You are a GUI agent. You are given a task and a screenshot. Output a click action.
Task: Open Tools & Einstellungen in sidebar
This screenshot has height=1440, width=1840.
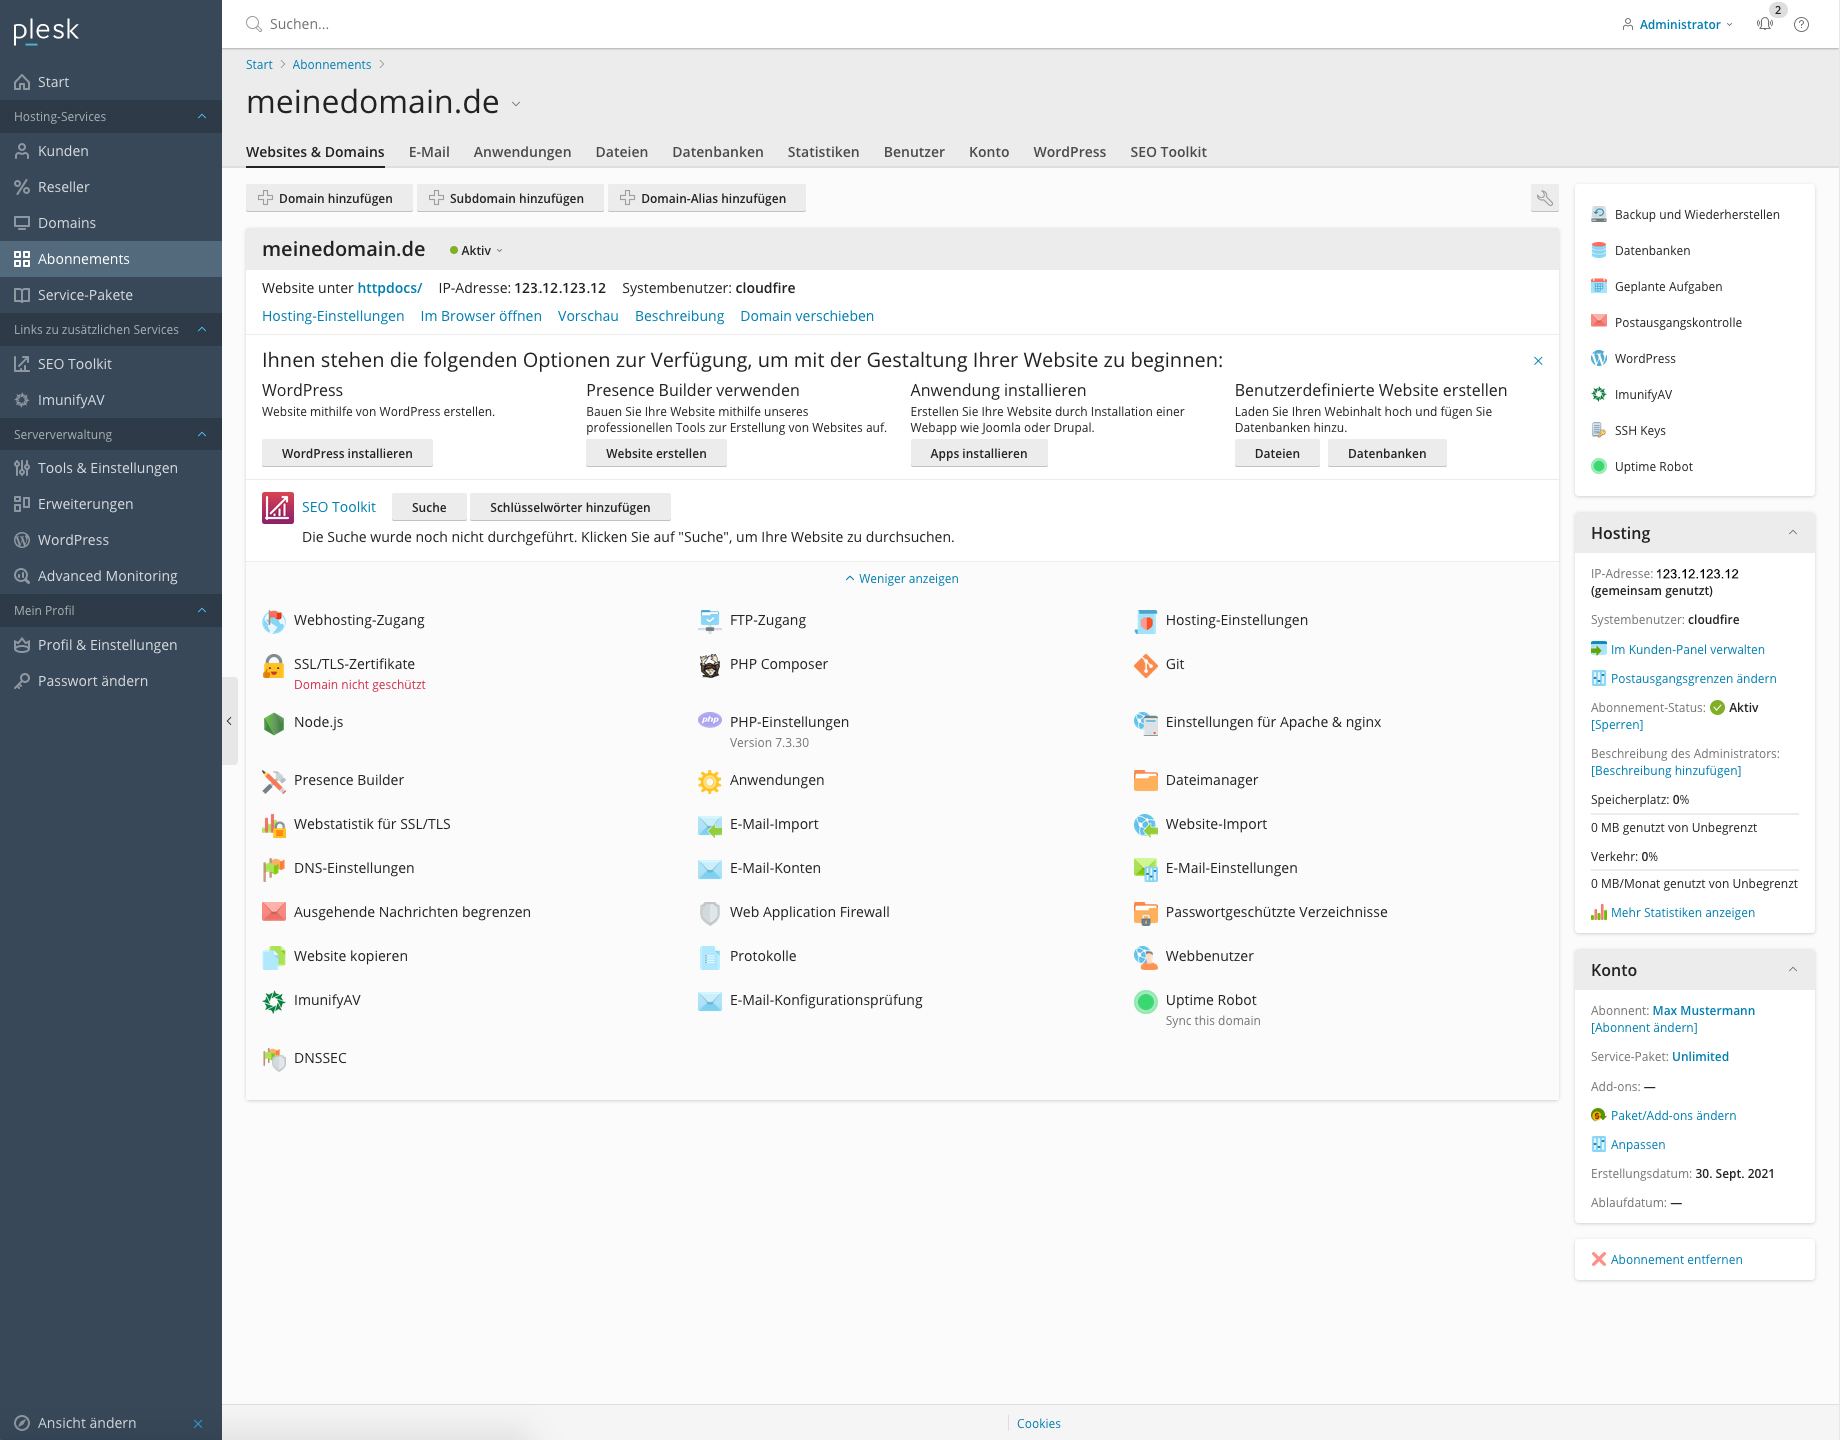tap(111, 468)
